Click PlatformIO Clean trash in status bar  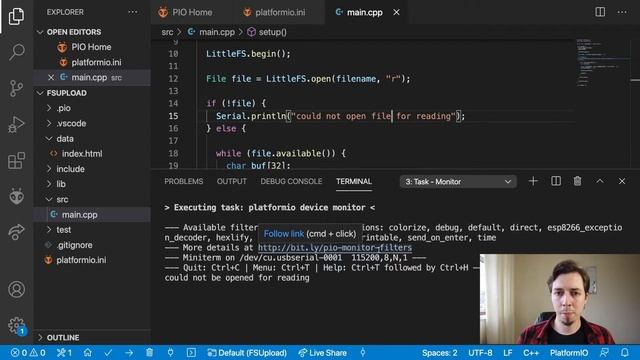149,353
